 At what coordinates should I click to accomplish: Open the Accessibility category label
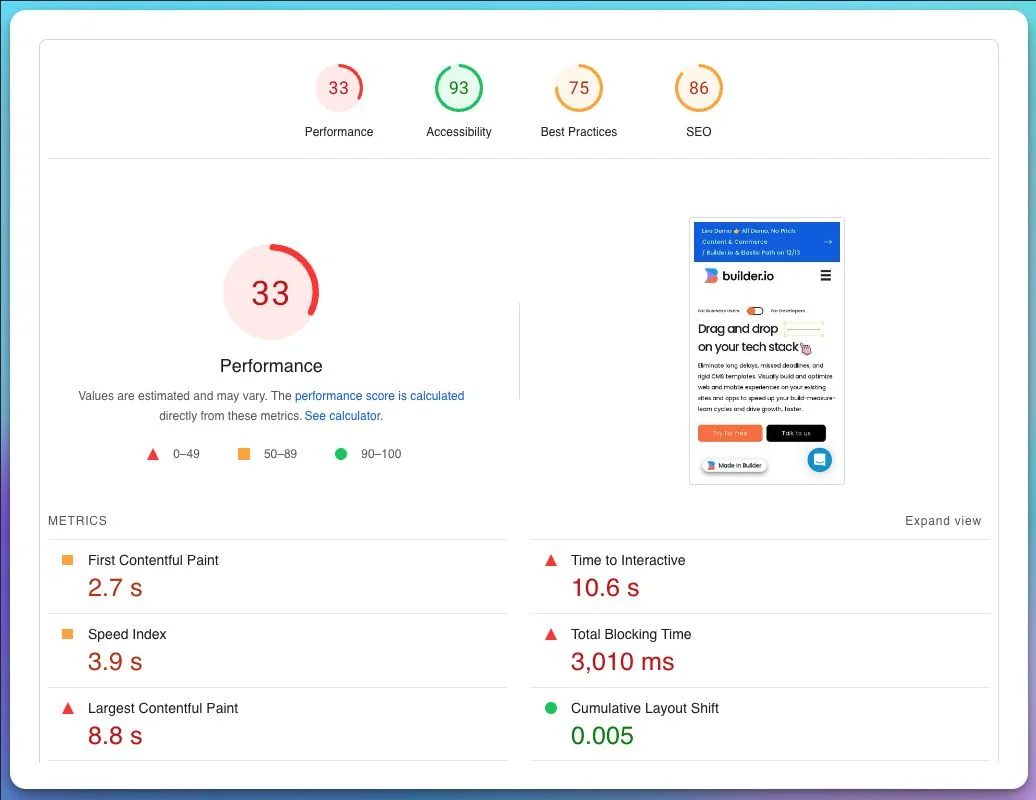click(x=459, y=131)
